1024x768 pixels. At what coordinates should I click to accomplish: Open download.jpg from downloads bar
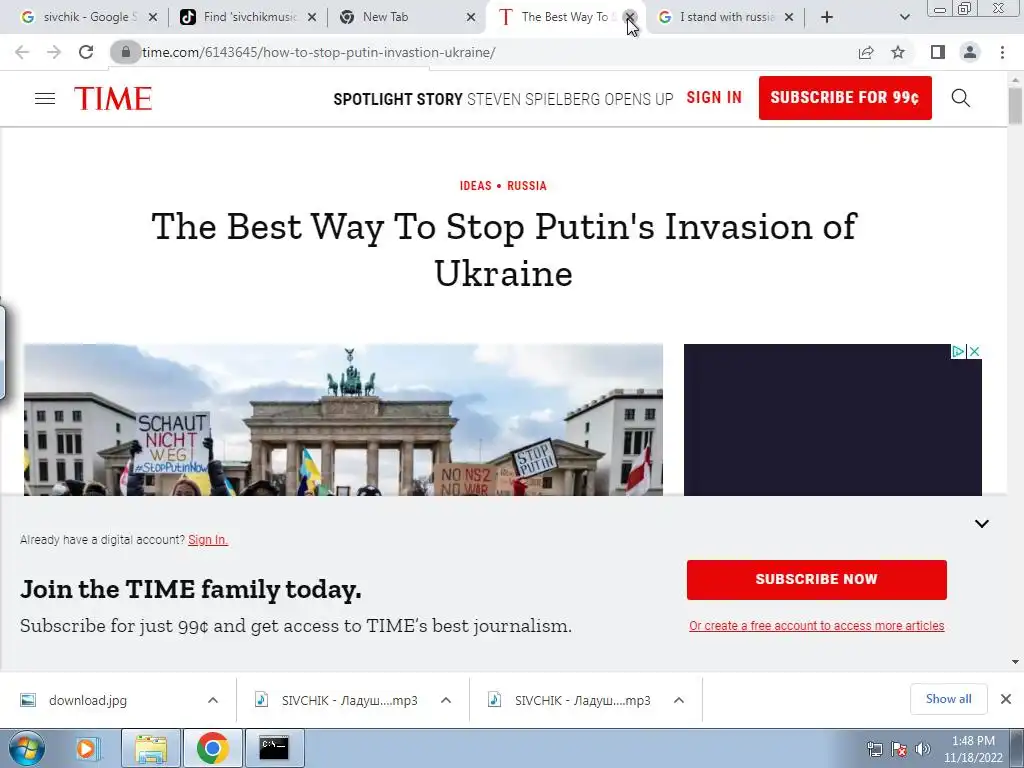pyautogui.click(x=88, y=700)
